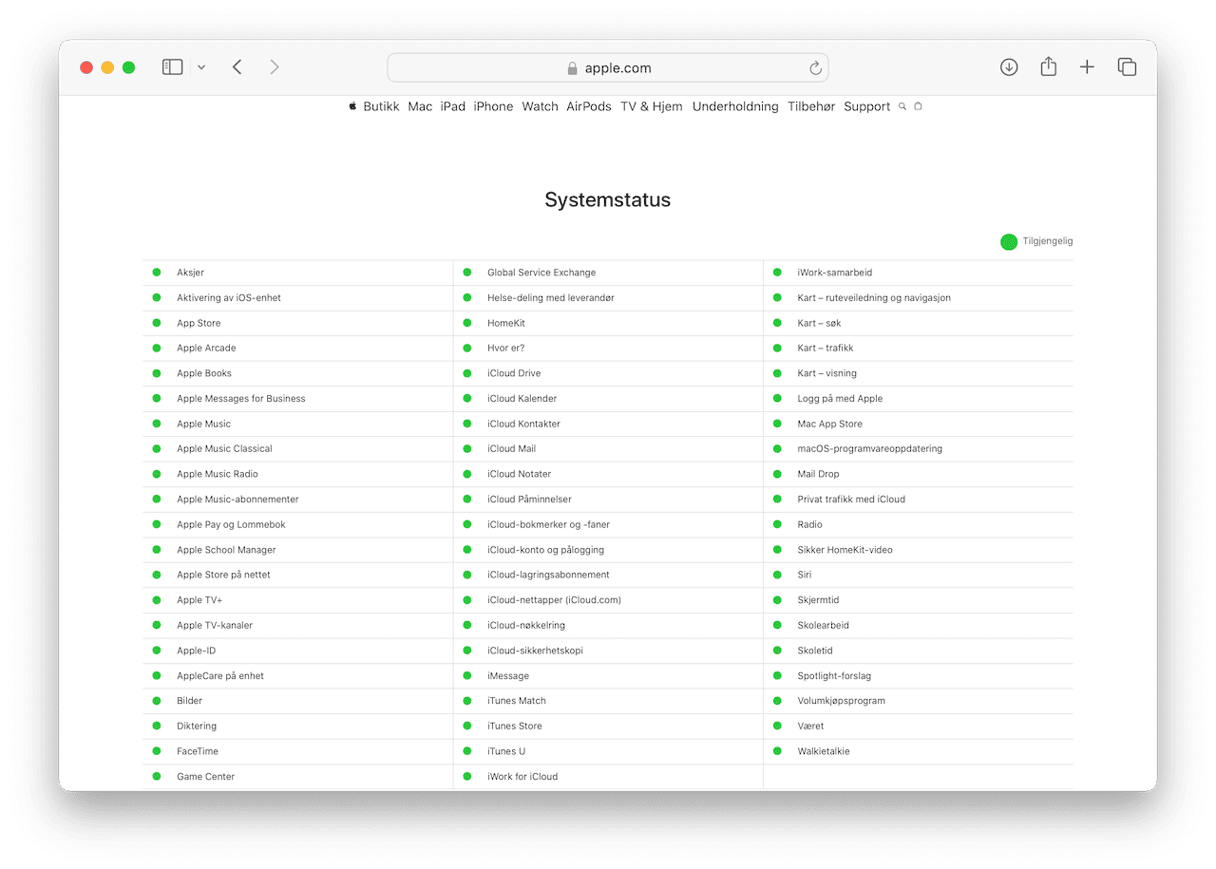Open the shopping bag icon
1216x869 pixels.
click(x=918, y=106)
